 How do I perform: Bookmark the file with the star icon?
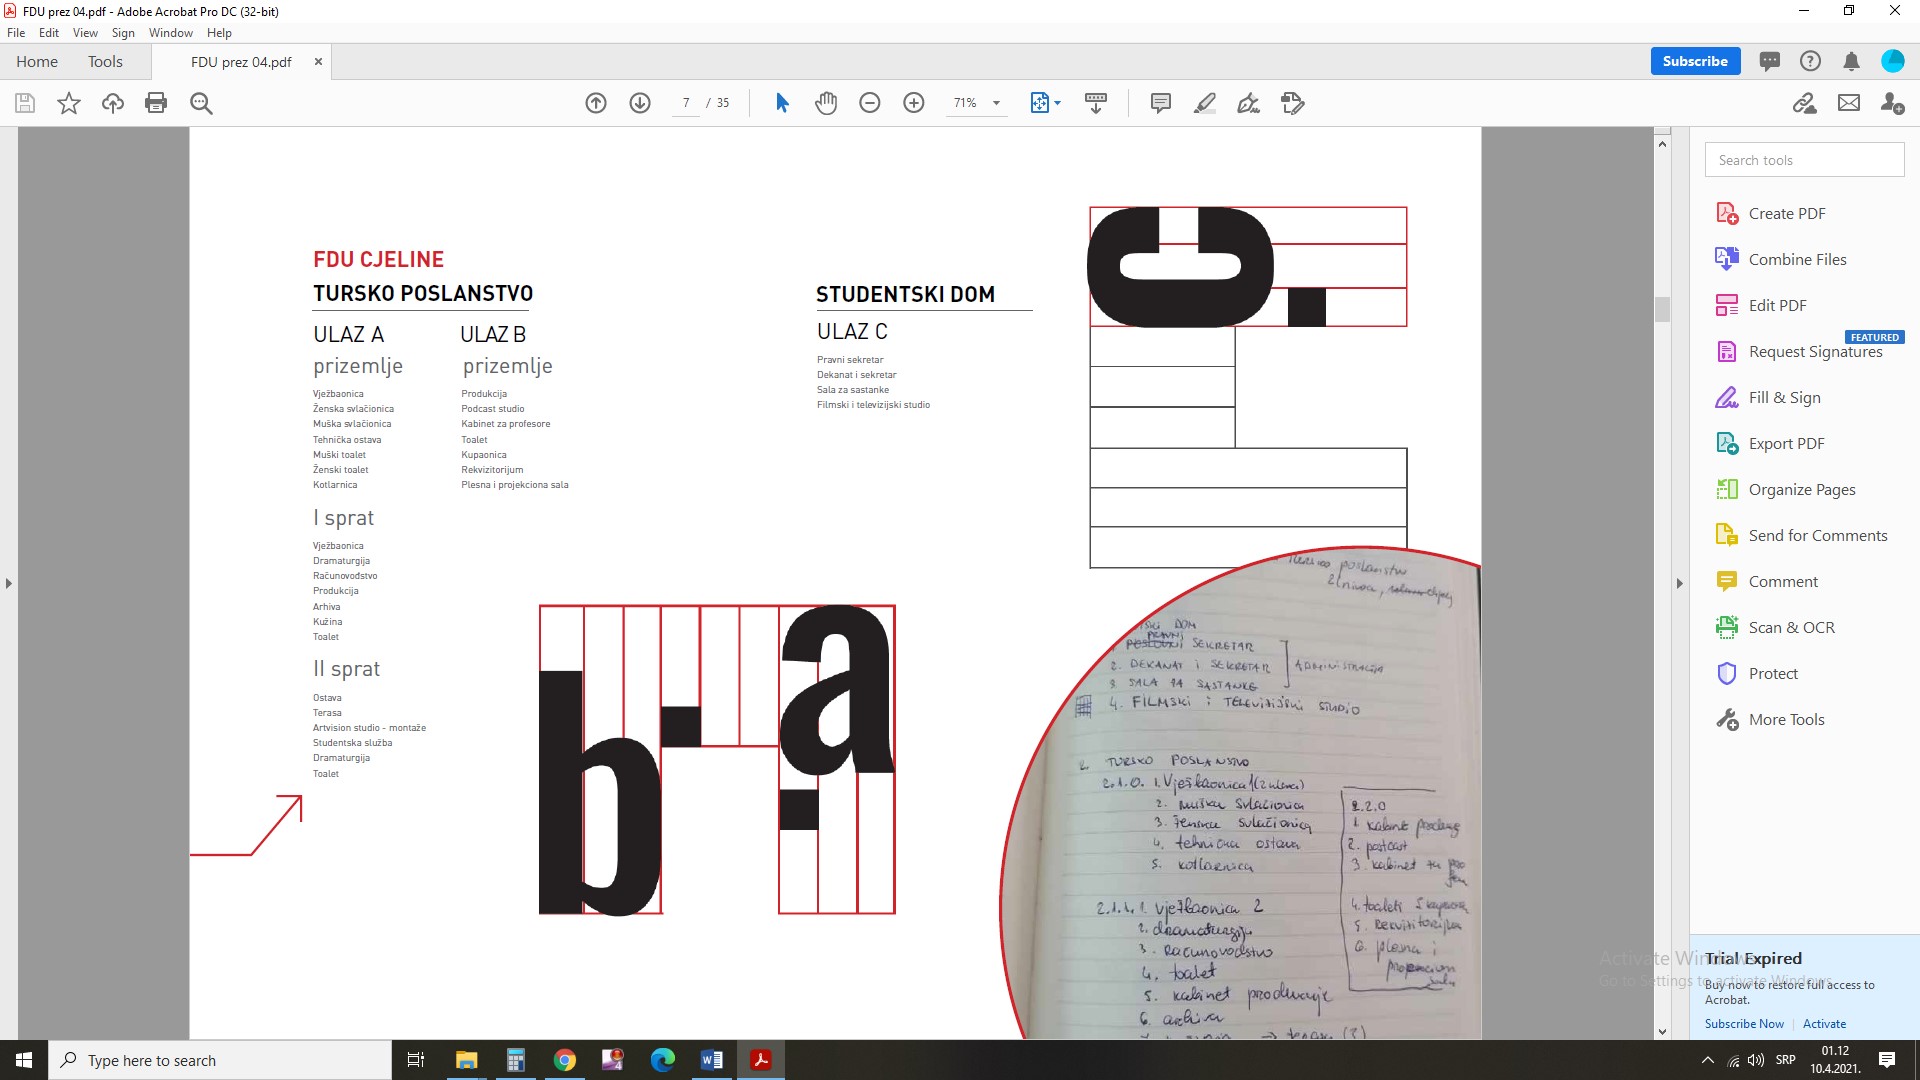(x=69, y=103)
